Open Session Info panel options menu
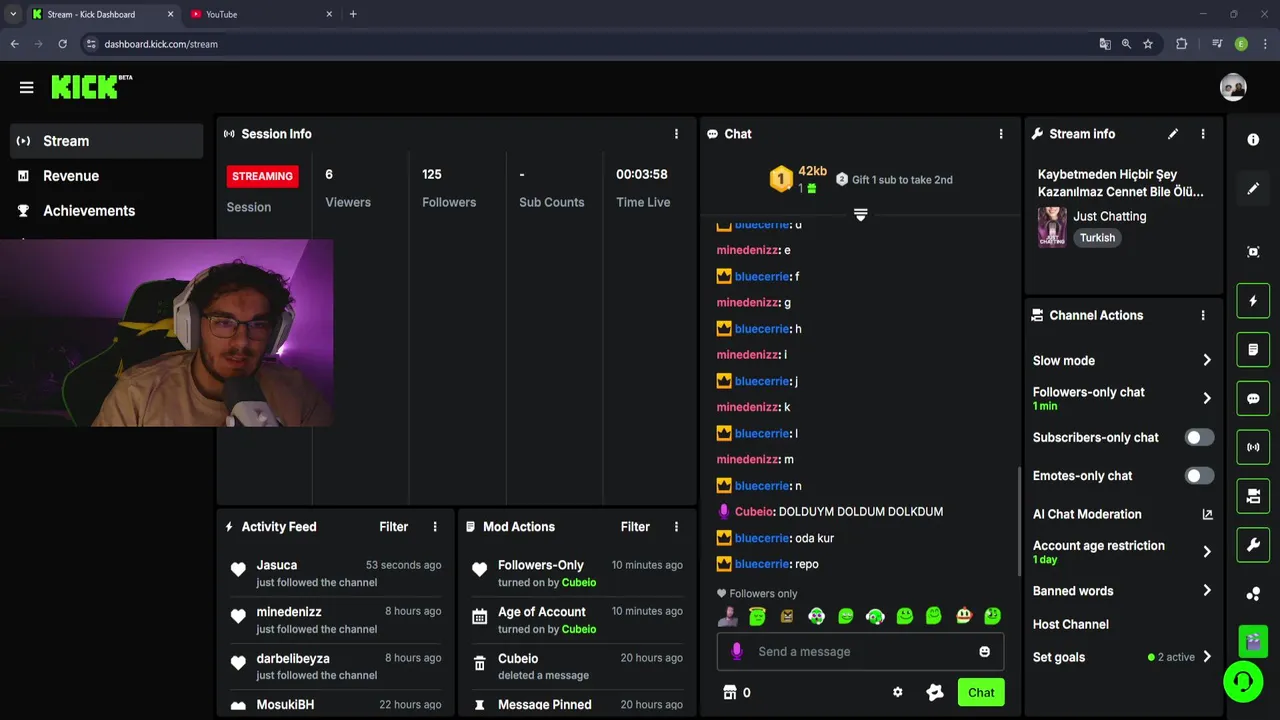This screenshot has height=720, width=1280. (676, 134)
